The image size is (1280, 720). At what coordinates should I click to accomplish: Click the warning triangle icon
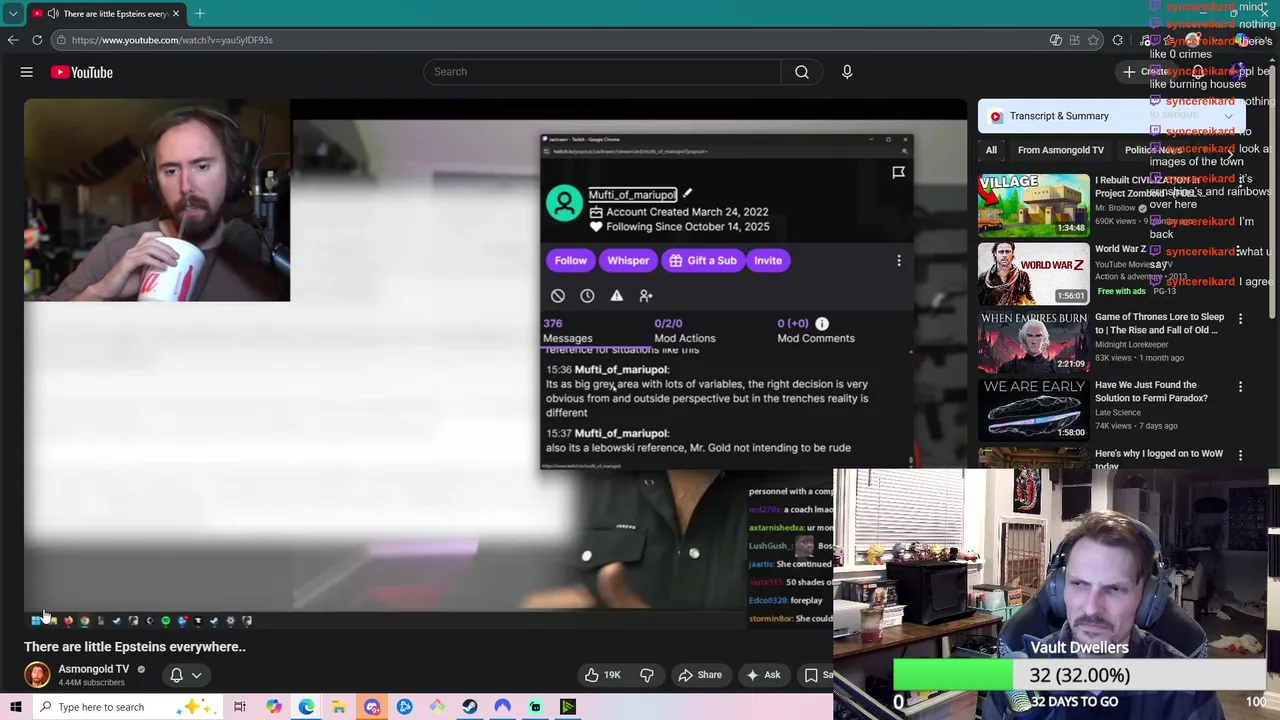pos(617,296)
